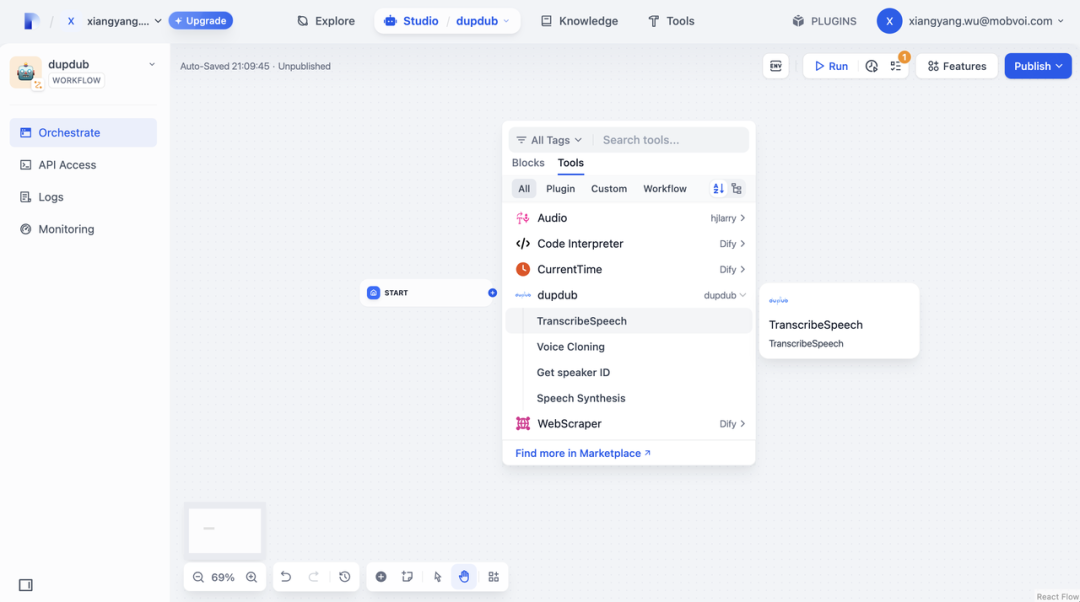Open the ENV environment variables button
This screenshot has height=602, width=1080.
pyautogui.click(x=775, y=66)
